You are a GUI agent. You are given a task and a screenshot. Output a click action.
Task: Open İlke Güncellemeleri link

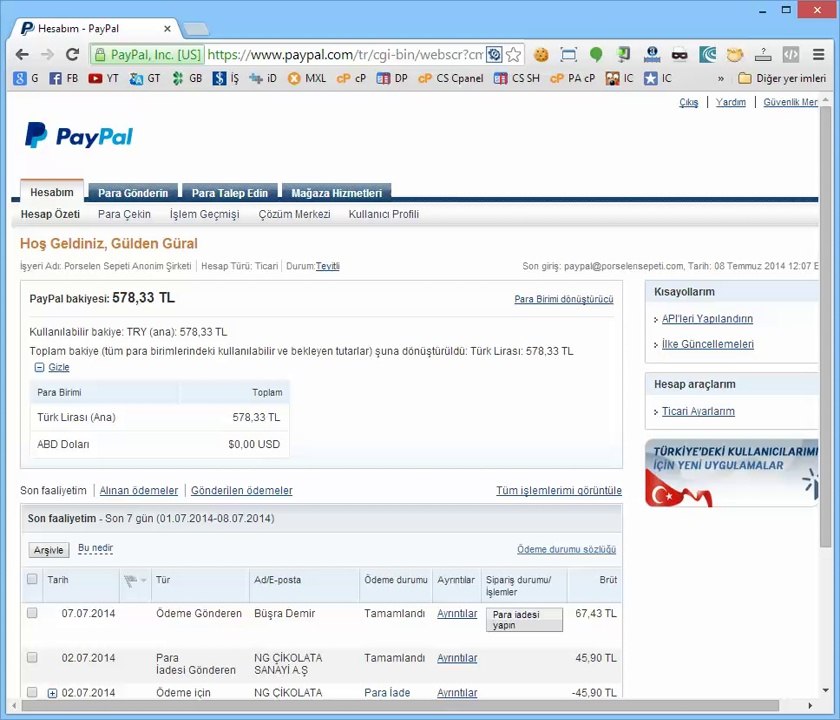708,344
